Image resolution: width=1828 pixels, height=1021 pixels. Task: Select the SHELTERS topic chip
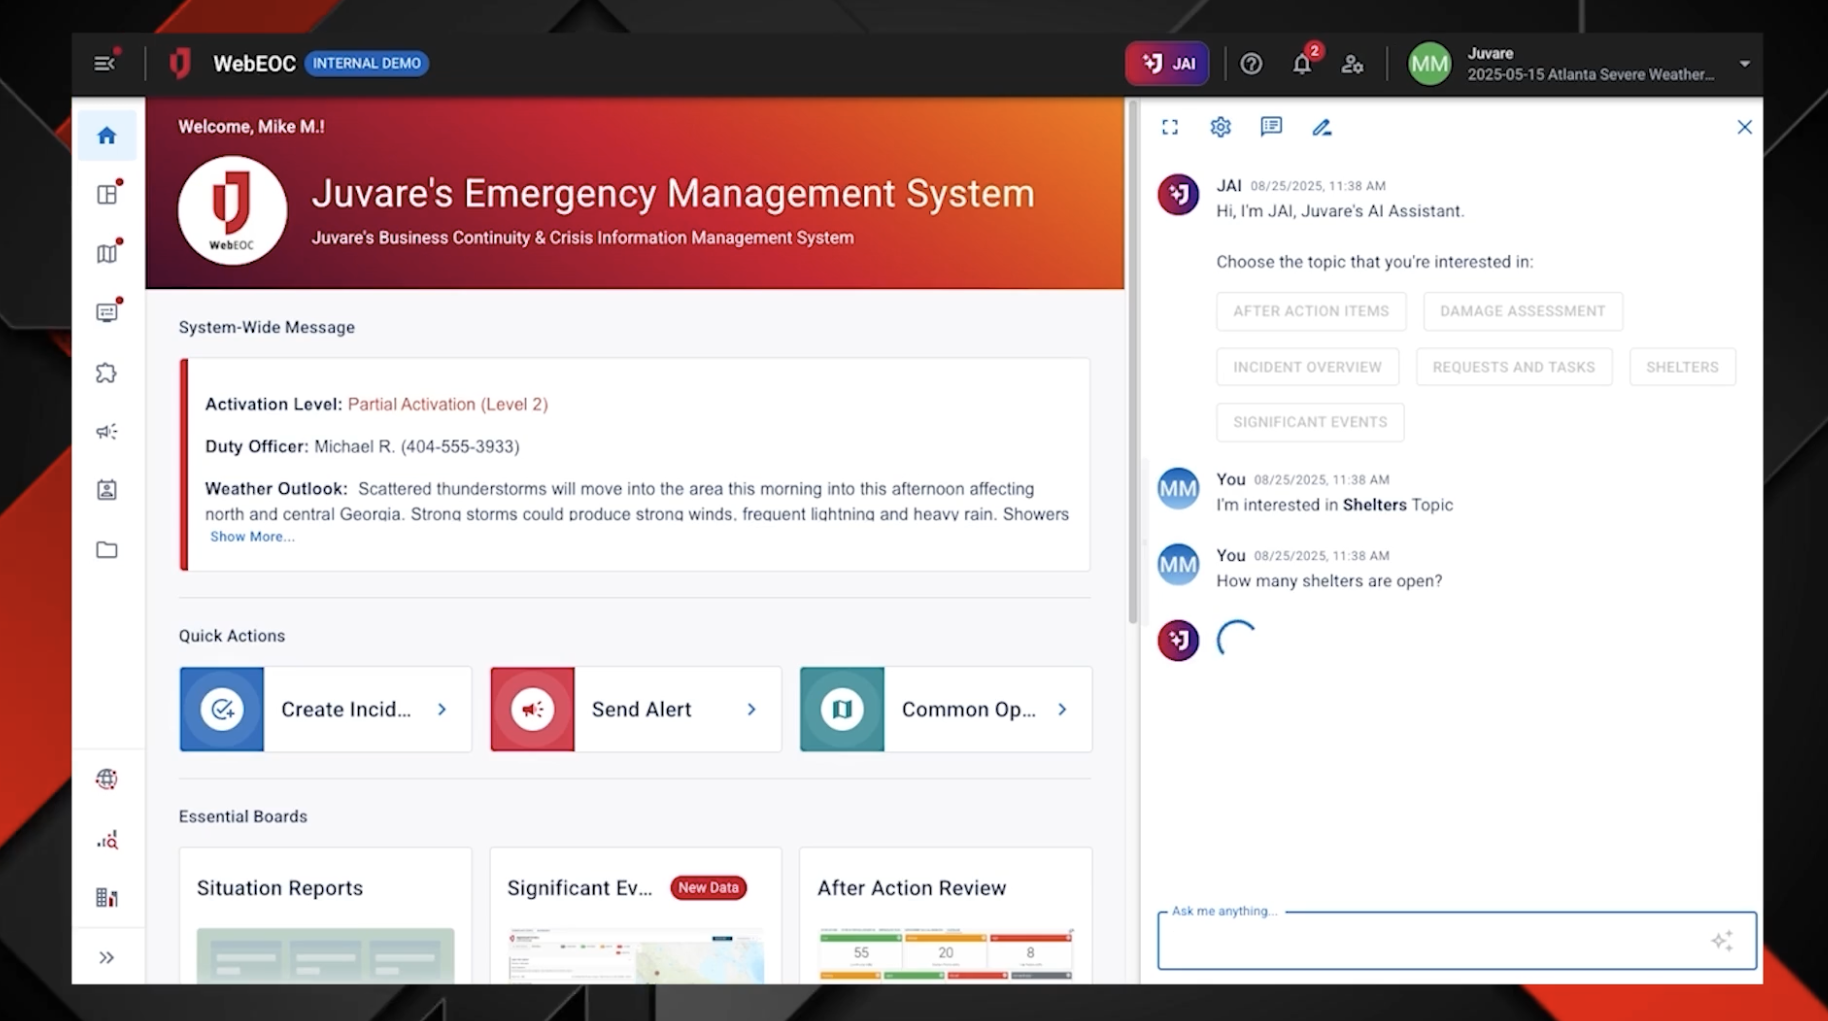coord(1682,367)
